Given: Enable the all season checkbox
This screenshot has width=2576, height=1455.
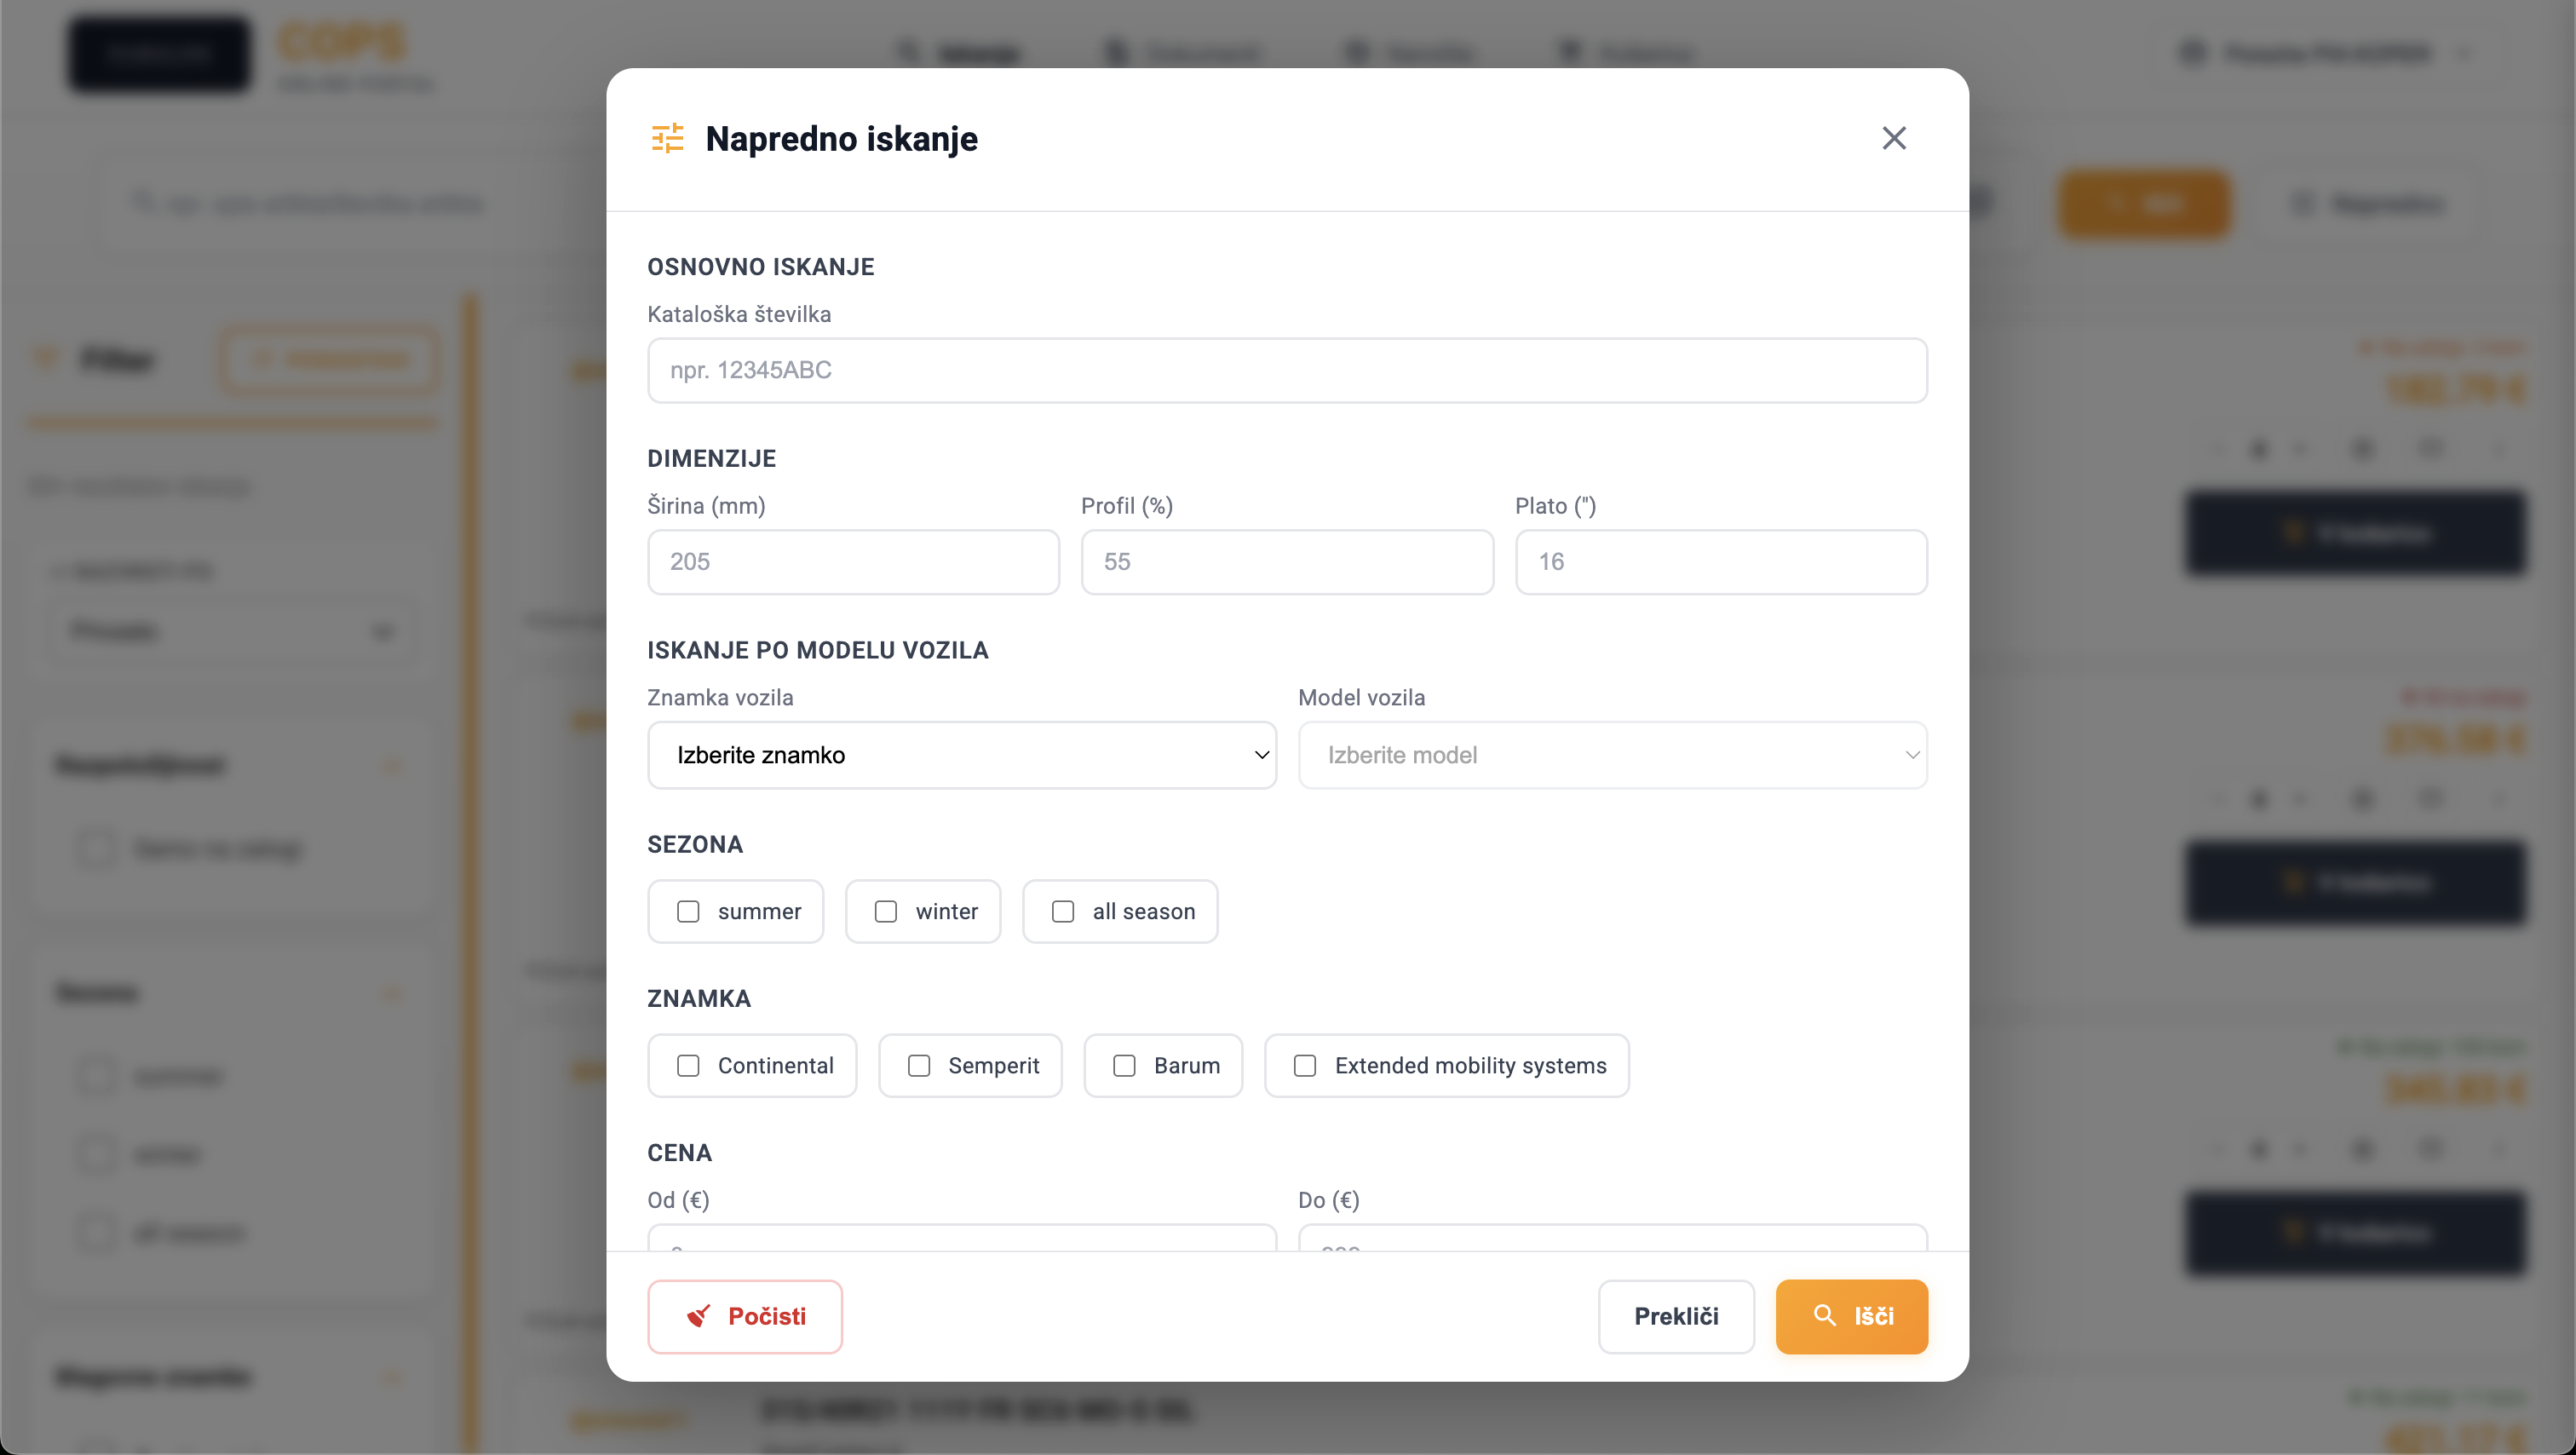Looking at the screenshot, I should [1063, 911].
